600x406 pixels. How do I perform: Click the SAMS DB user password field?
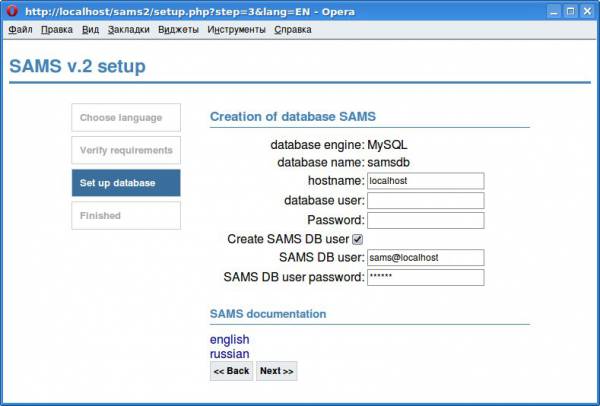coord(426,277)
